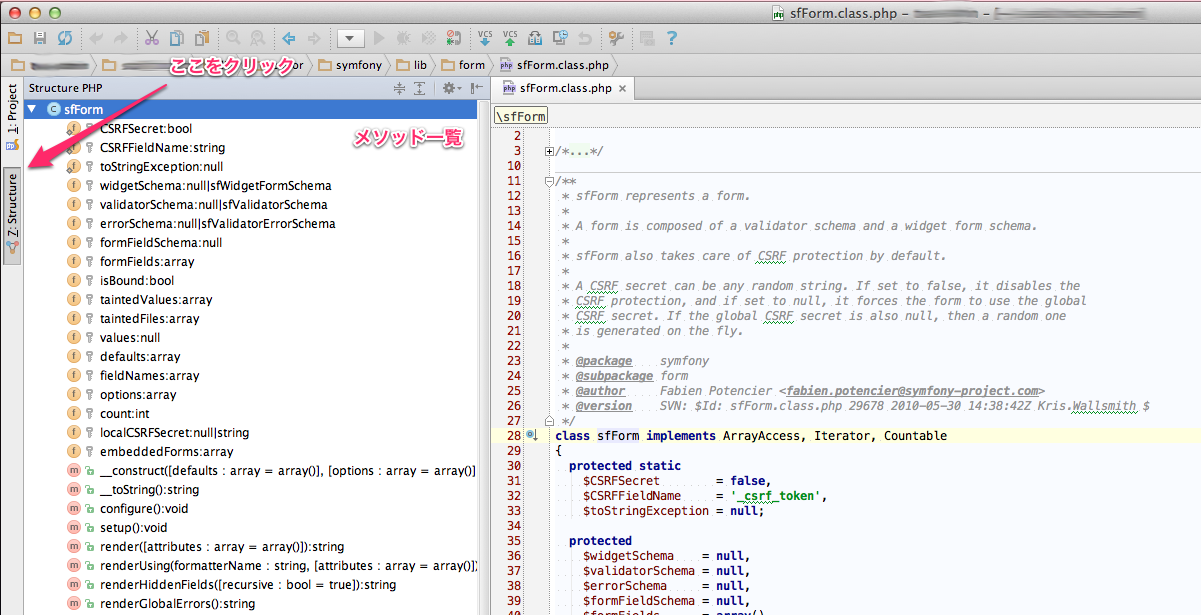
Task: Collapse the sfForm root tree node
Action: [x=32, y=109]
